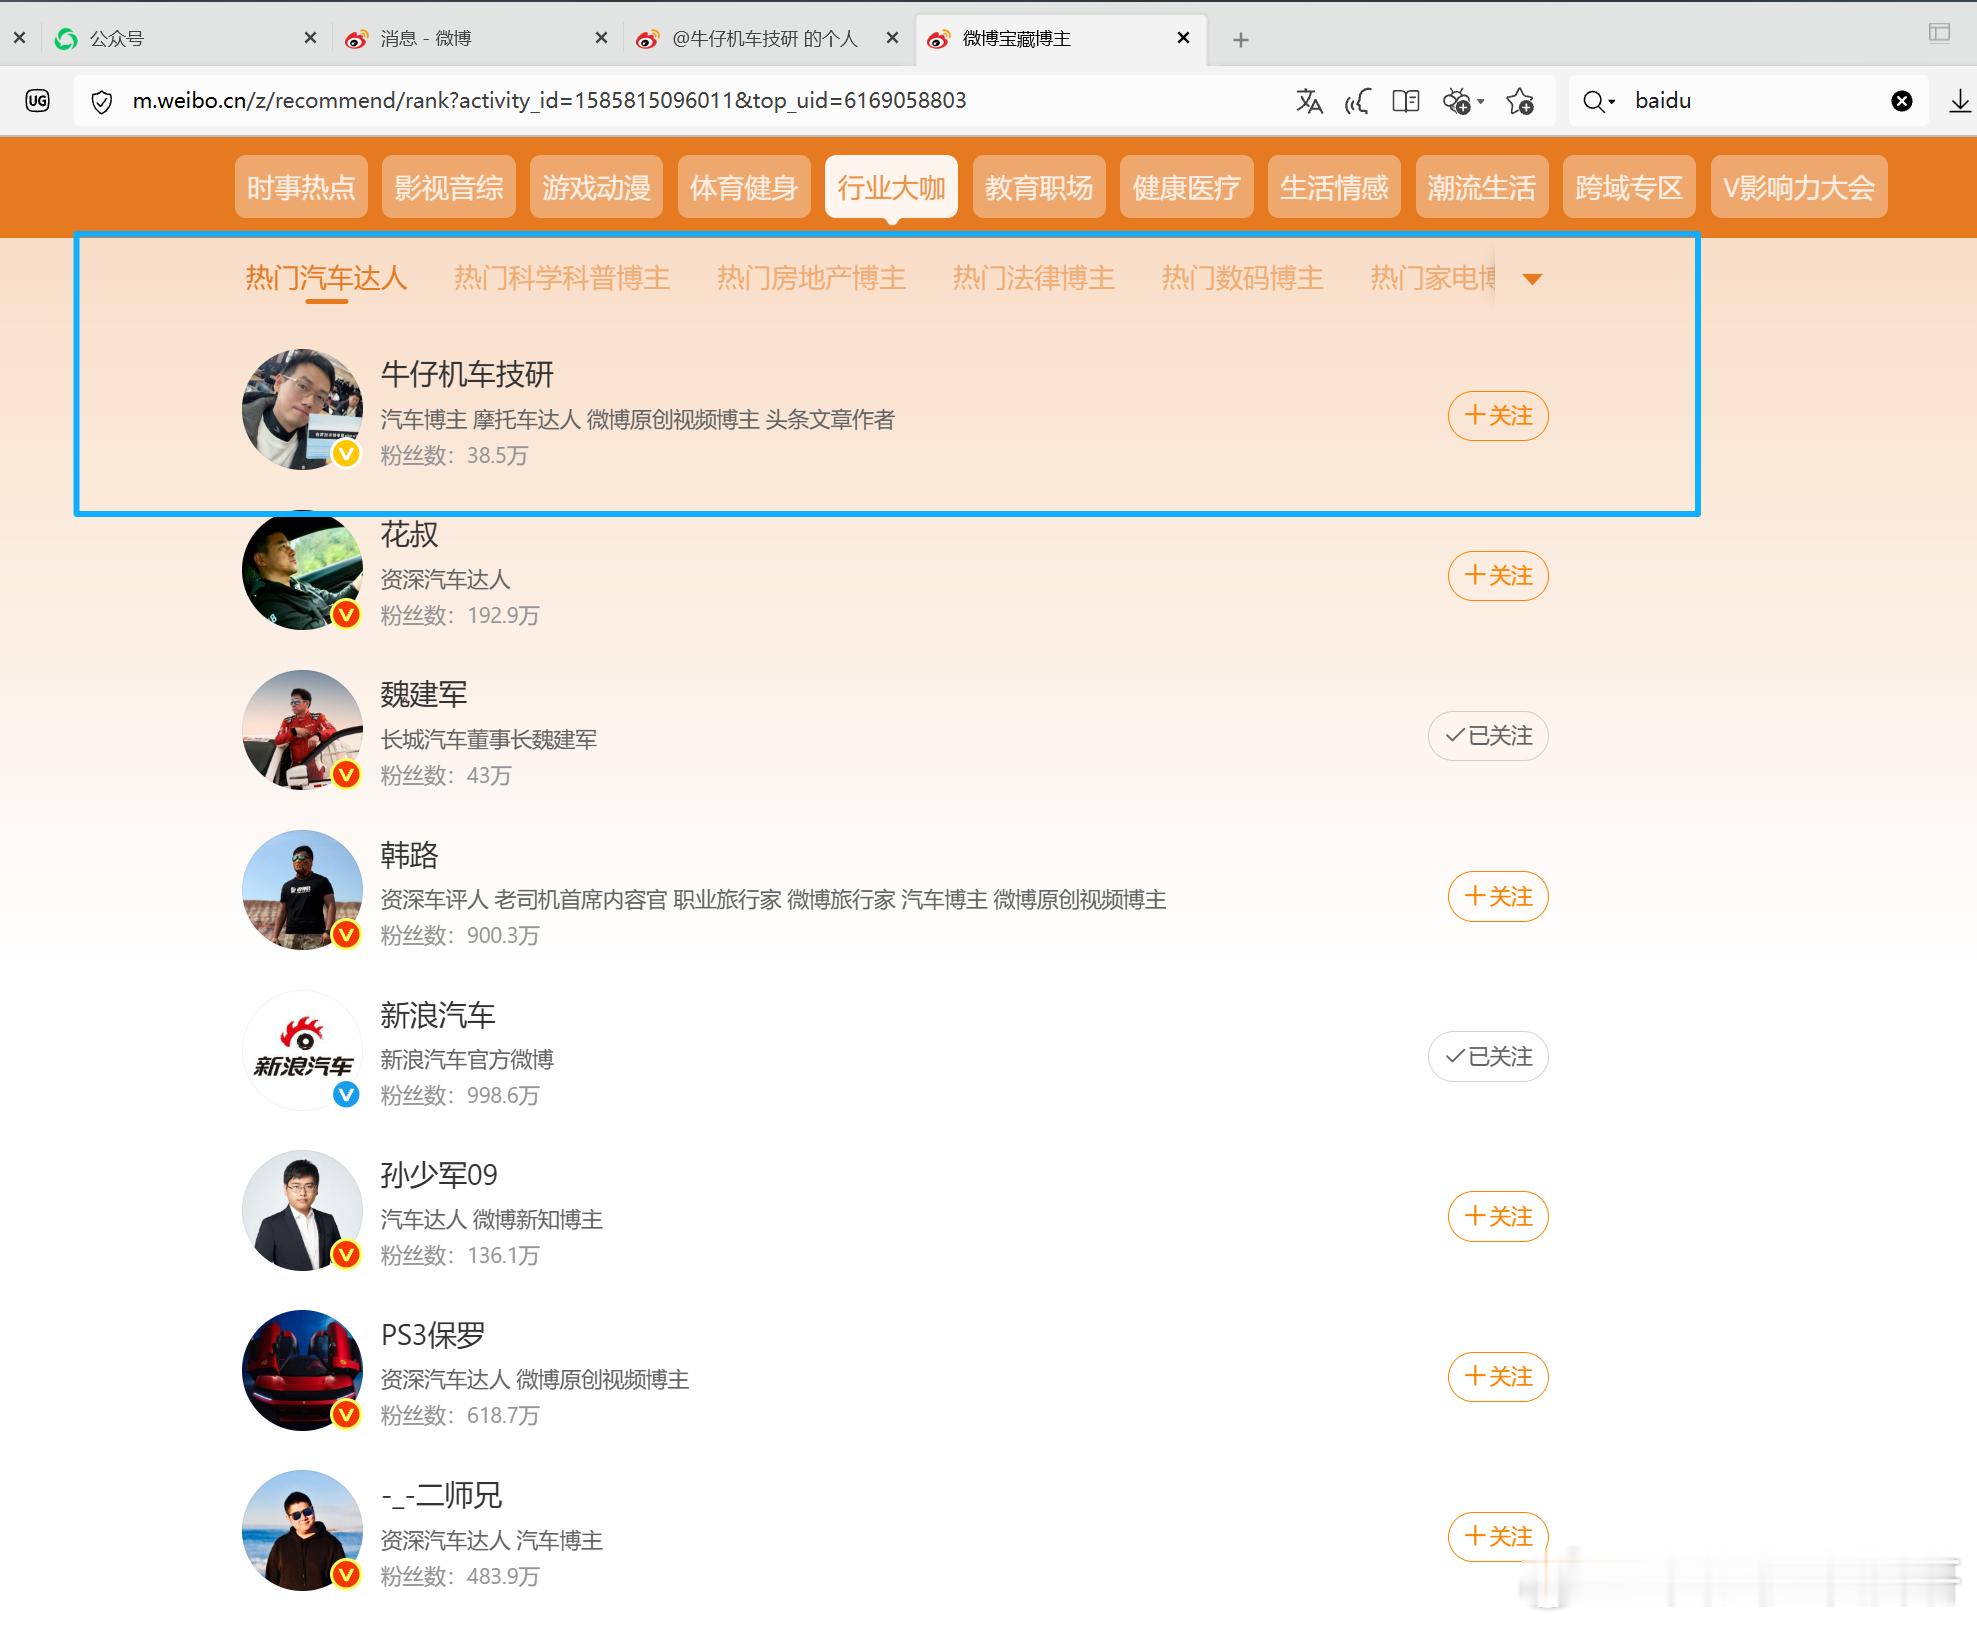1977x1629 pixels.
Task: Open the translate page tool
Action: point(1310,100)
